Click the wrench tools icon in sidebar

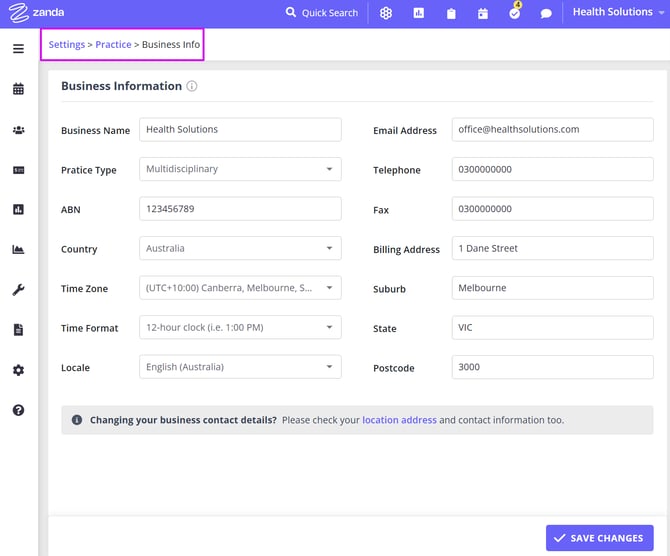pyautogui.click(x=18, y=290)
